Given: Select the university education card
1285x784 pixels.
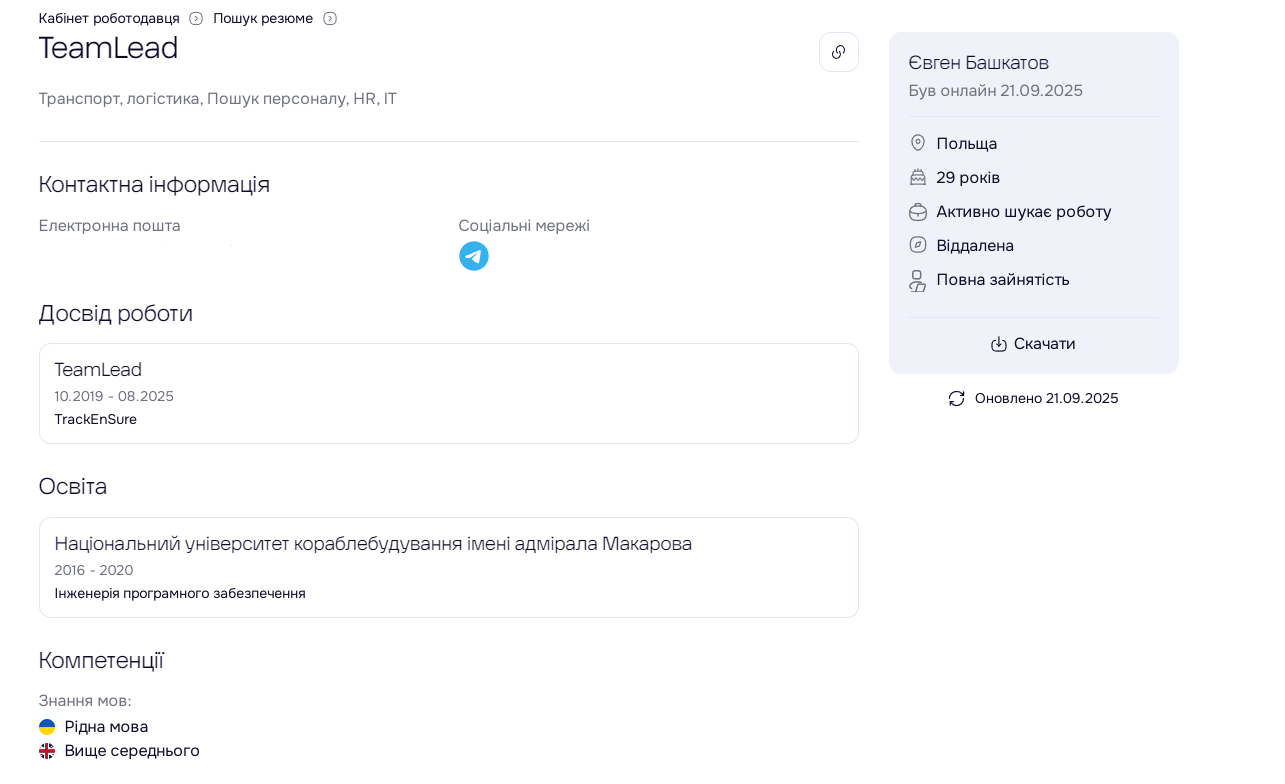Looking at the screenshot, I should click(448, 567).
